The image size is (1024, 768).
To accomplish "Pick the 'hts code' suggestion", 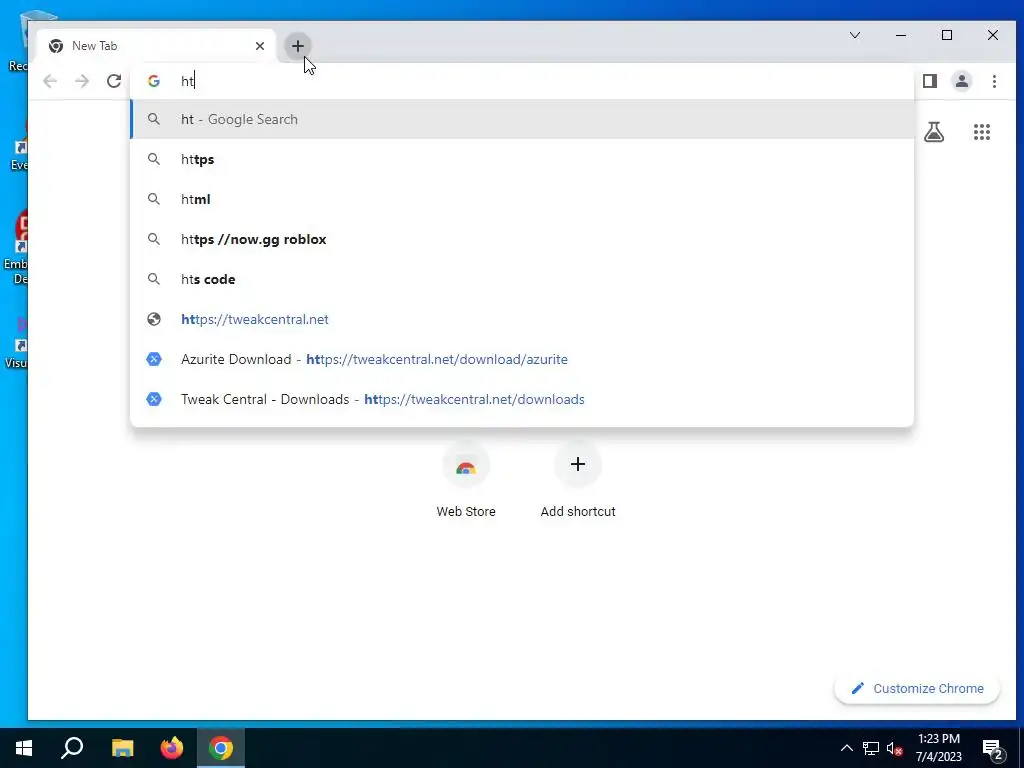I will tap(522, 279).
